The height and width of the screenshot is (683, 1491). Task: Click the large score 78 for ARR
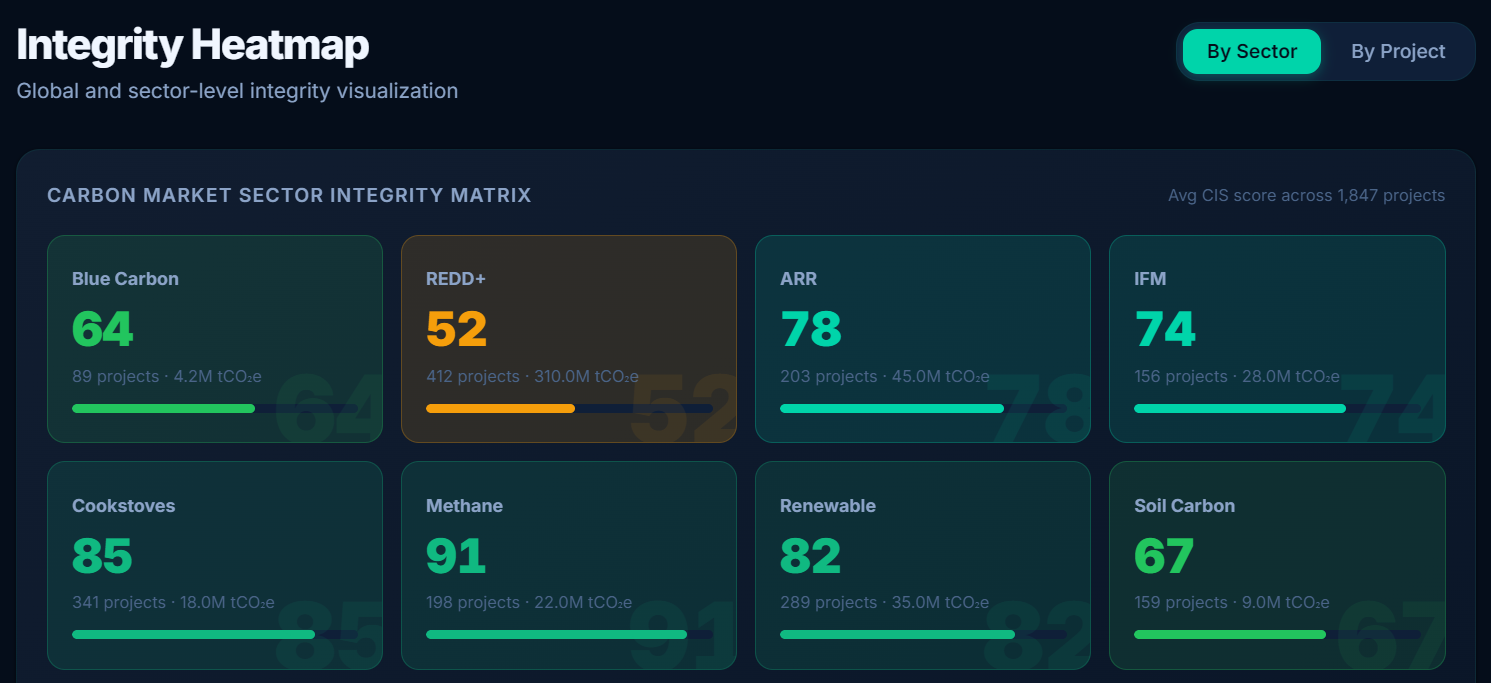pyautogui.click(x=810, y=329)
